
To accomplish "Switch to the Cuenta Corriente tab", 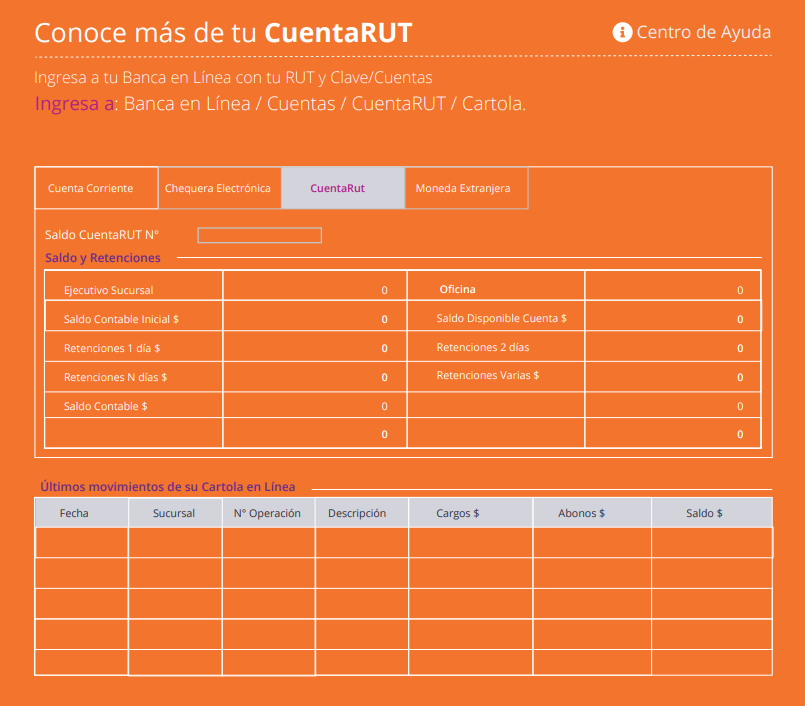I will tap(96, 188).
